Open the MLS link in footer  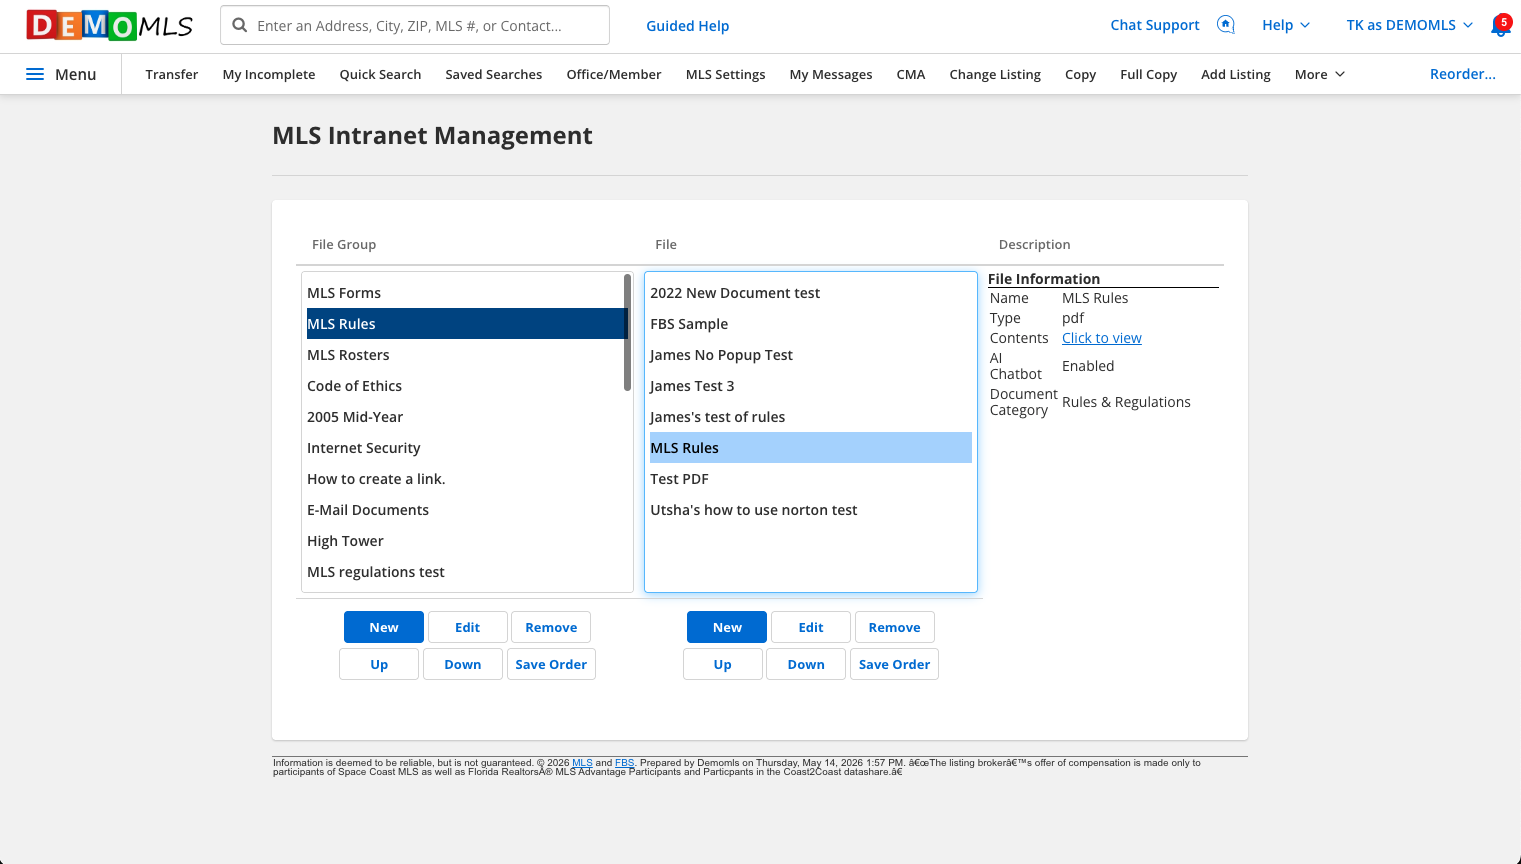582,763
